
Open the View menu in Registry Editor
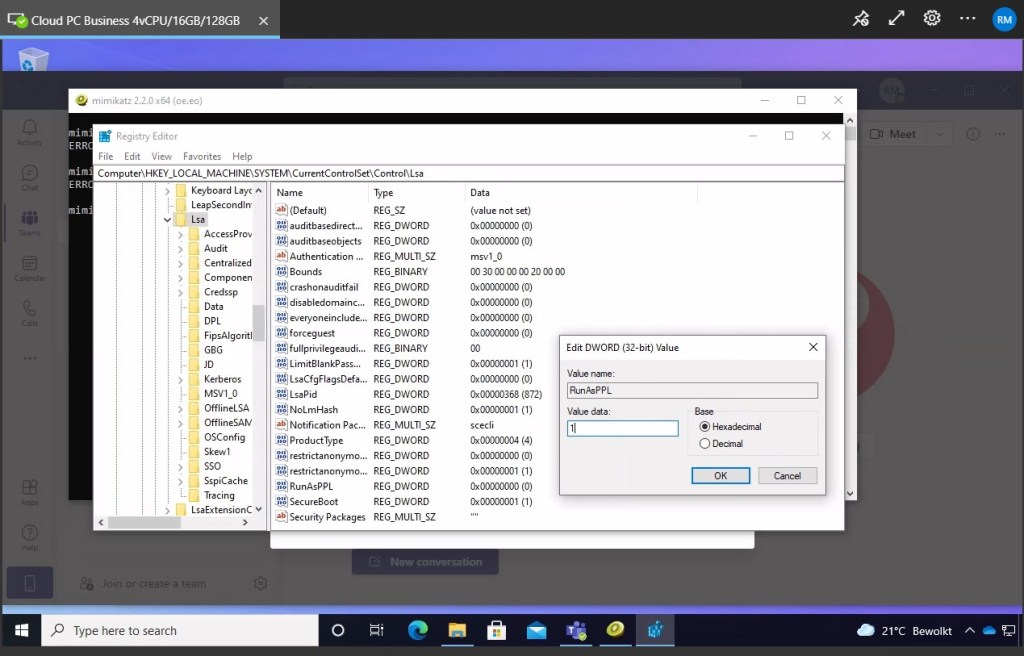(x=161, y=156)
